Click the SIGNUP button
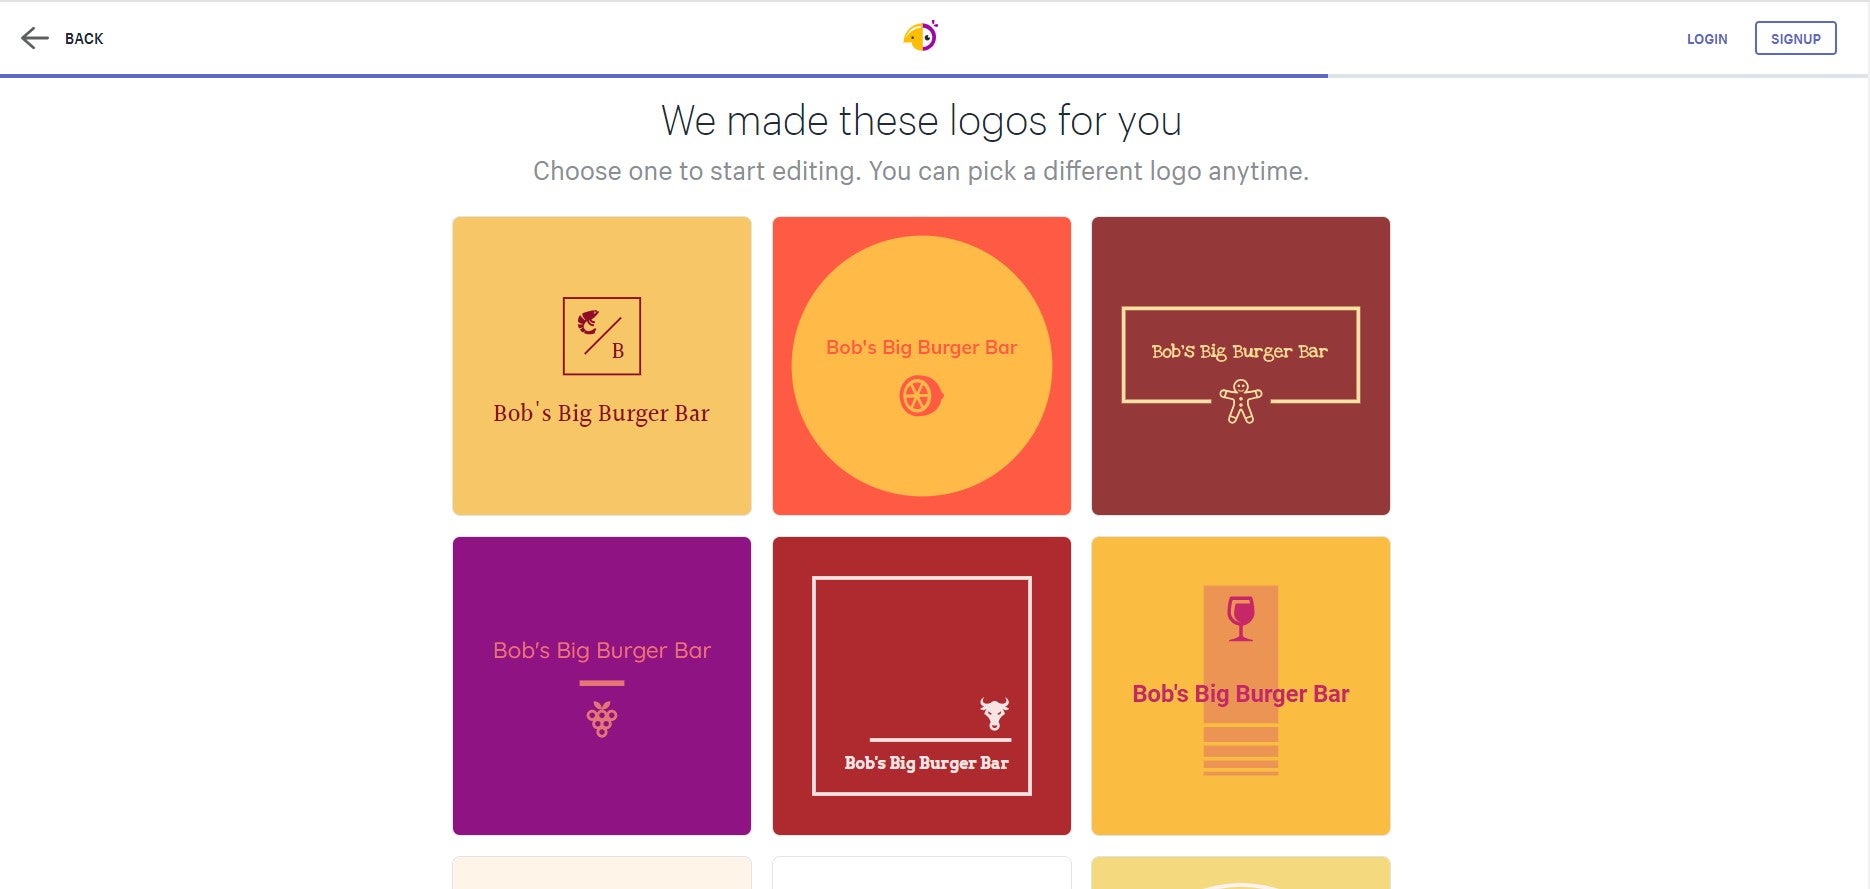Screen dimensions: 1870x889 click(x=1796, y=38)
